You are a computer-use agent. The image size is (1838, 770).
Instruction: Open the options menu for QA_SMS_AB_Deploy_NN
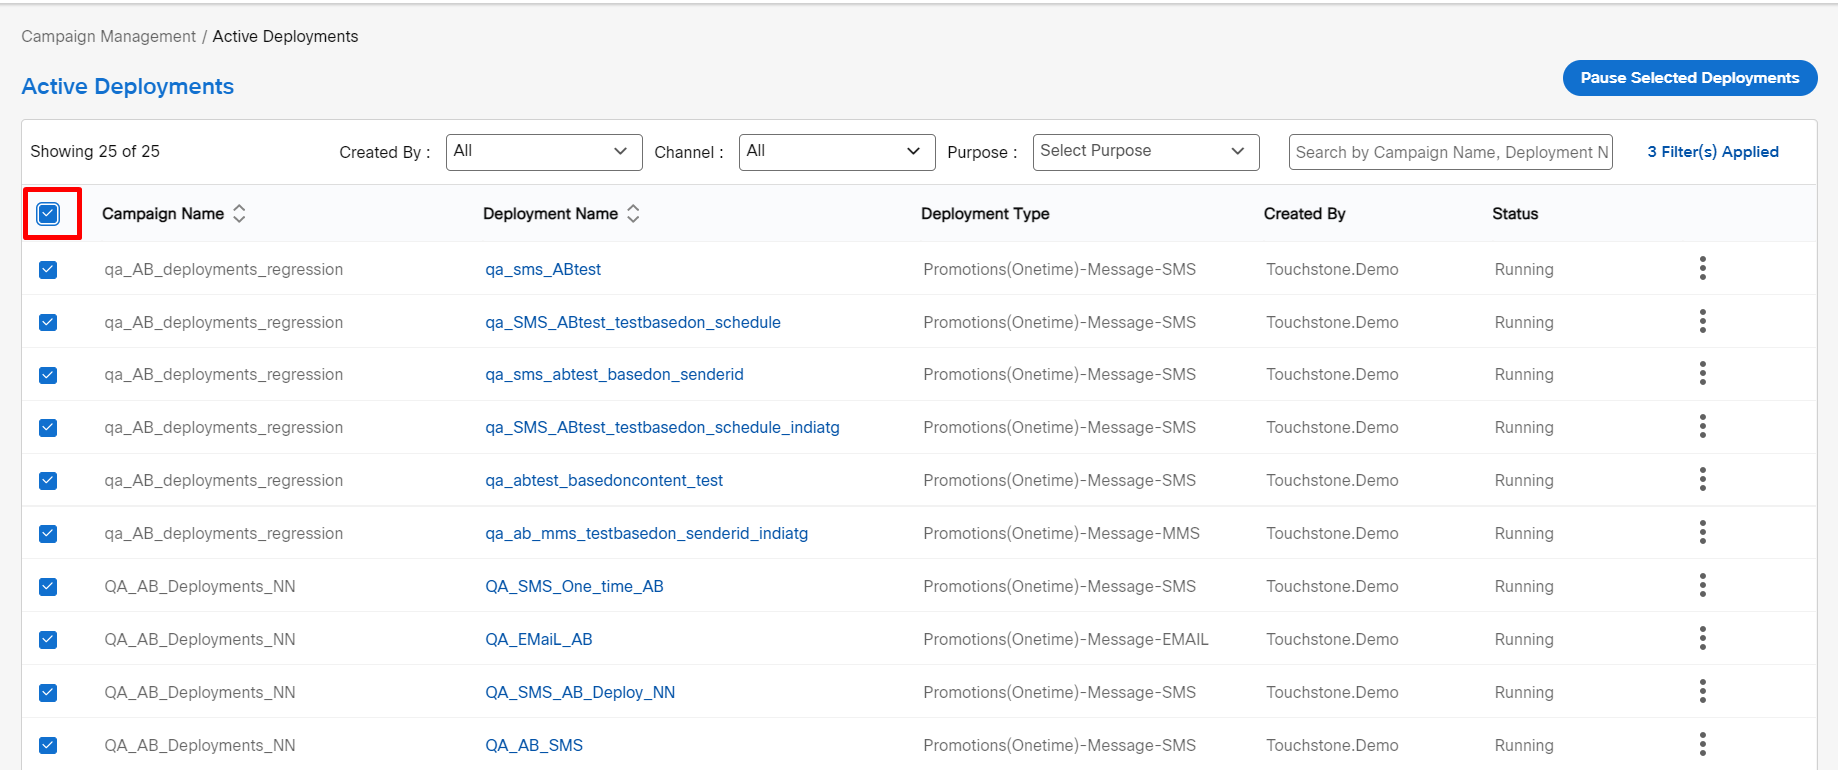(x=1702, y=691)
